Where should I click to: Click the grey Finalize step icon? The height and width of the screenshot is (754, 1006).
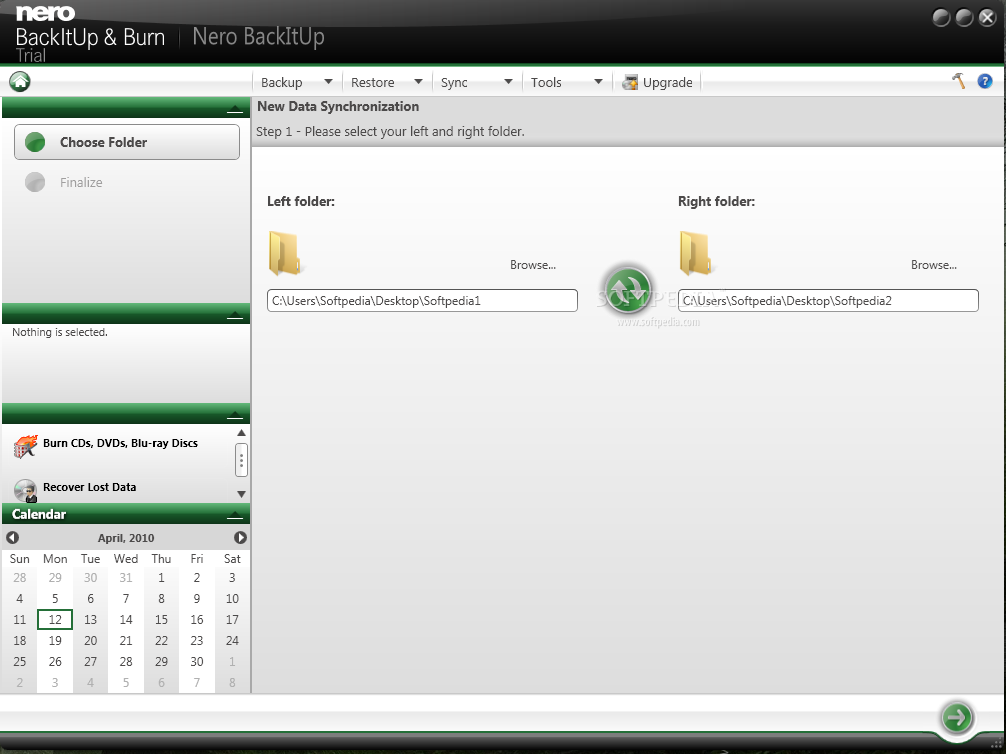(35, 182)
